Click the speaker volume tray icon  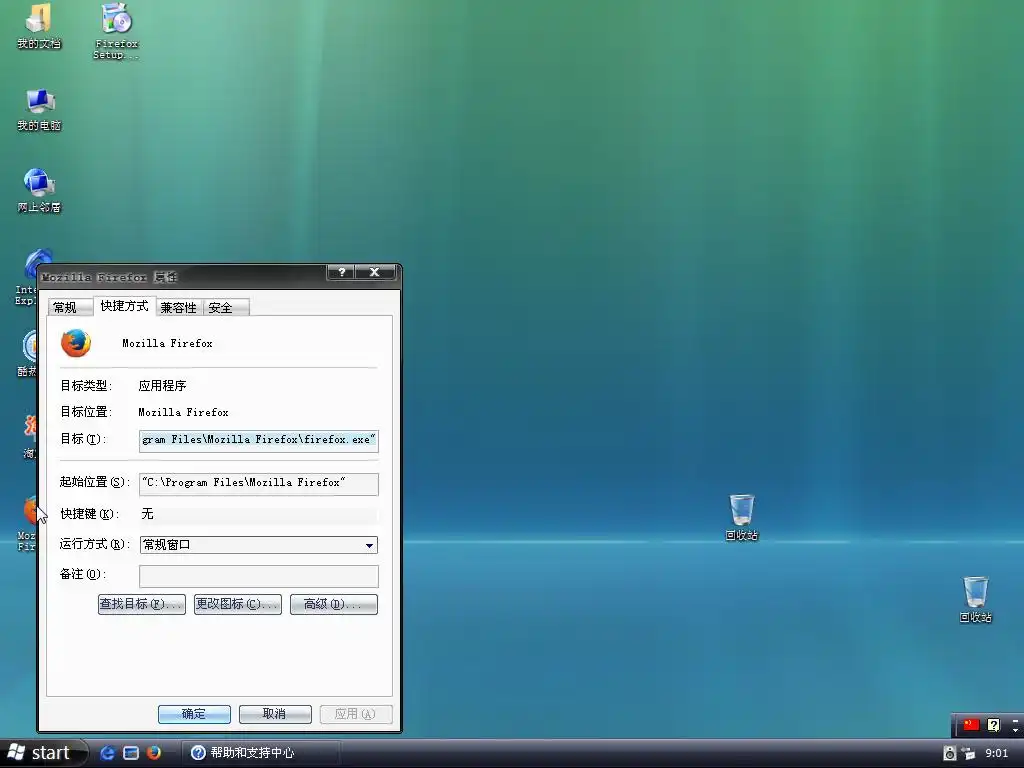tap(950, 753)
